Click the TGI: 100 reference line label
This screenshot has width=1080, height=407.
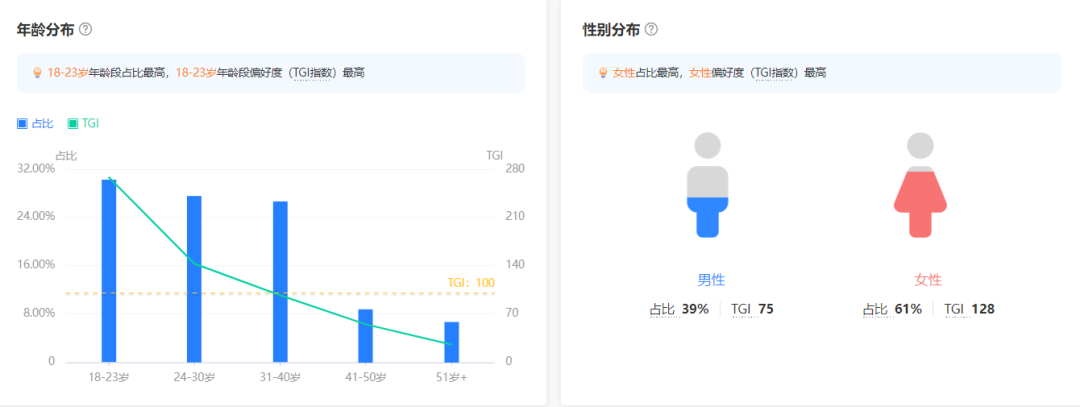(x=470, y=283)
